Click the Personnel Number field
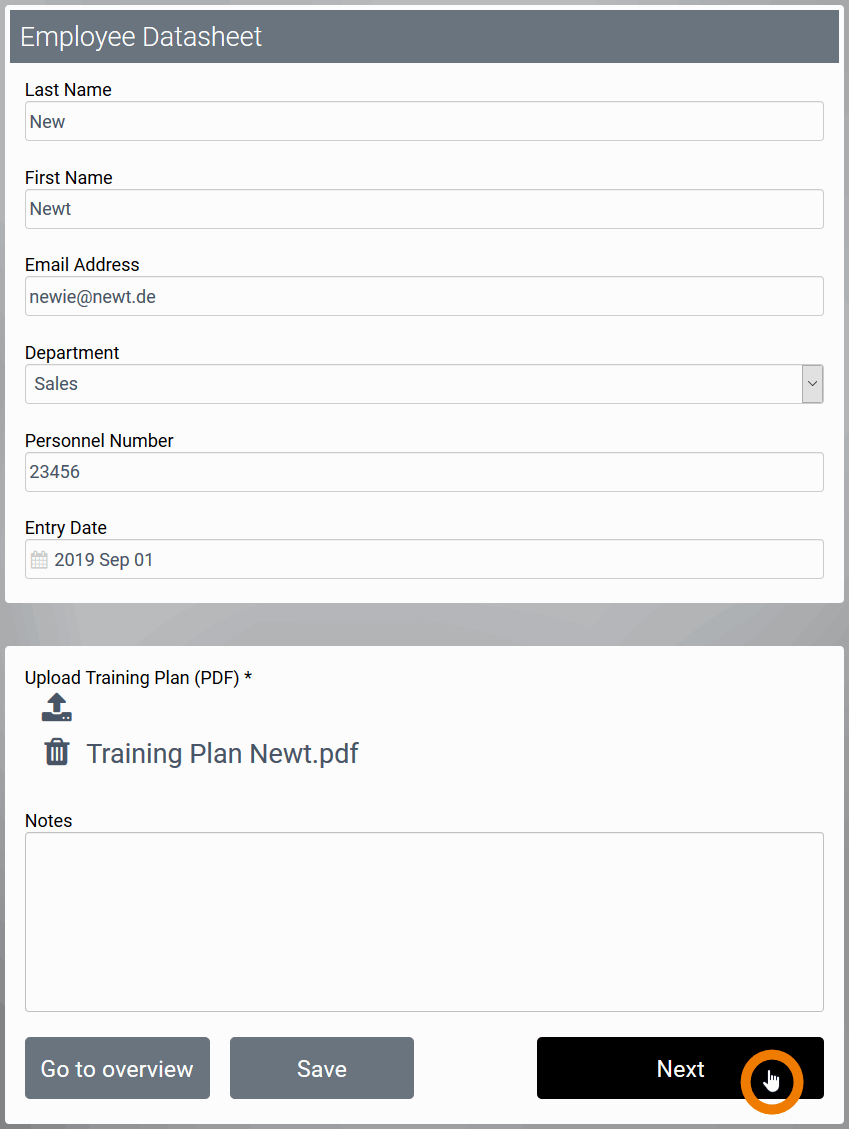The width and height of the screenshot is (849, 1129). (x=424, y=472)
